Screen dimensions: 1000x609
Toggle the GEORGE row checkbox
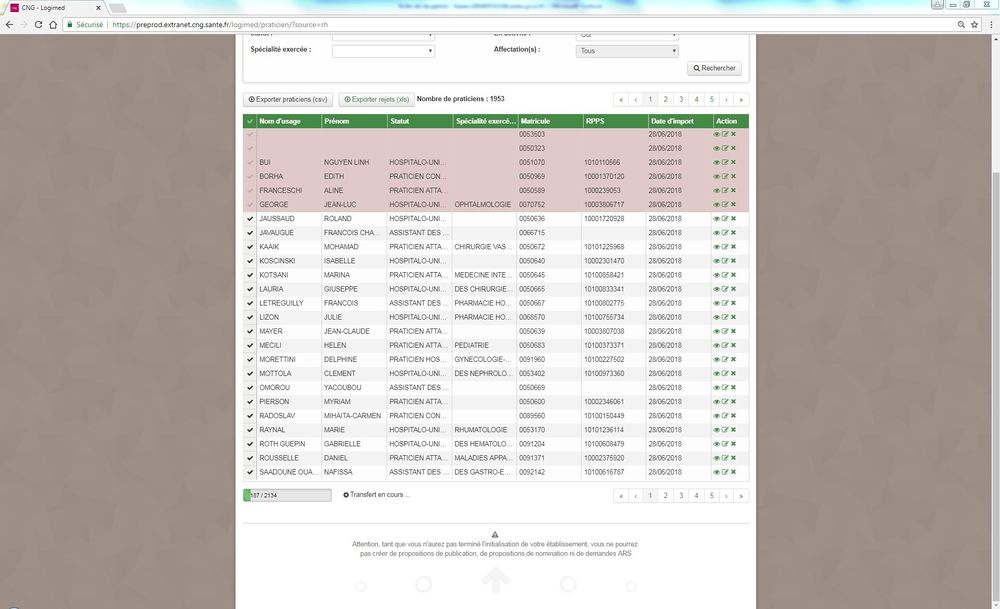point(250,205)
